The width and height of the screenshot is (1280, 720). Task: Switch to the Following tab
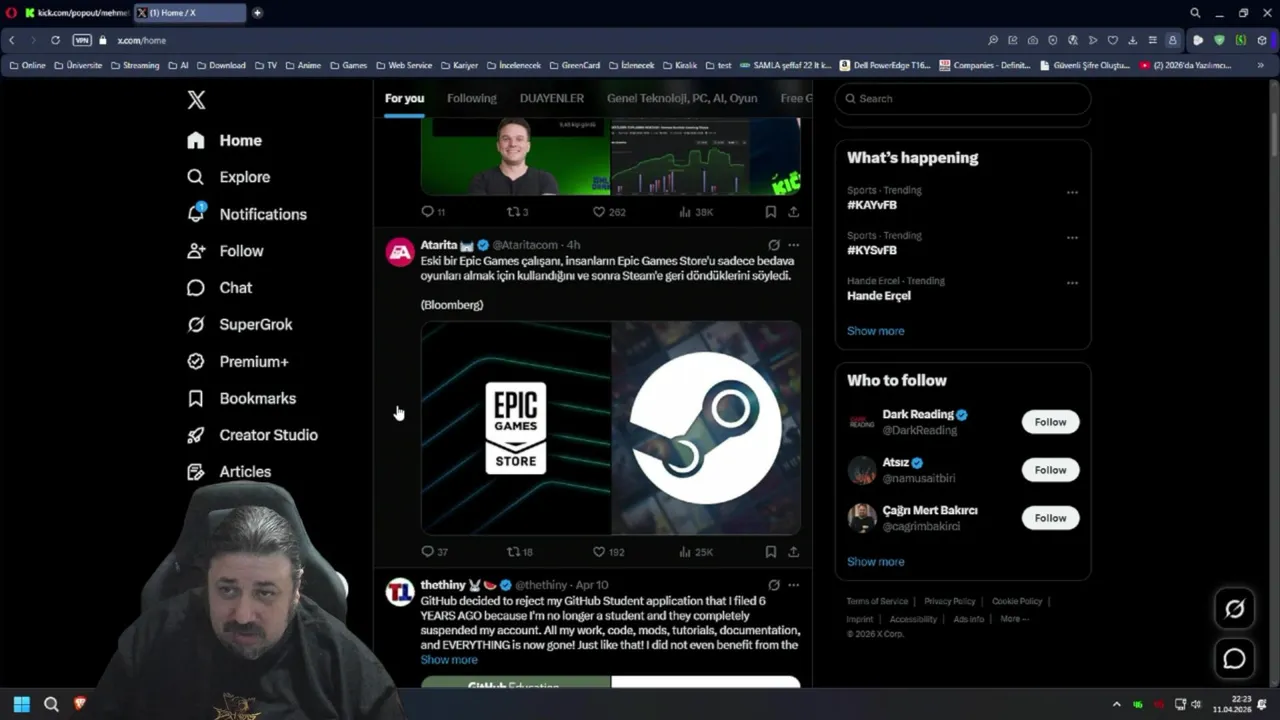471,98
